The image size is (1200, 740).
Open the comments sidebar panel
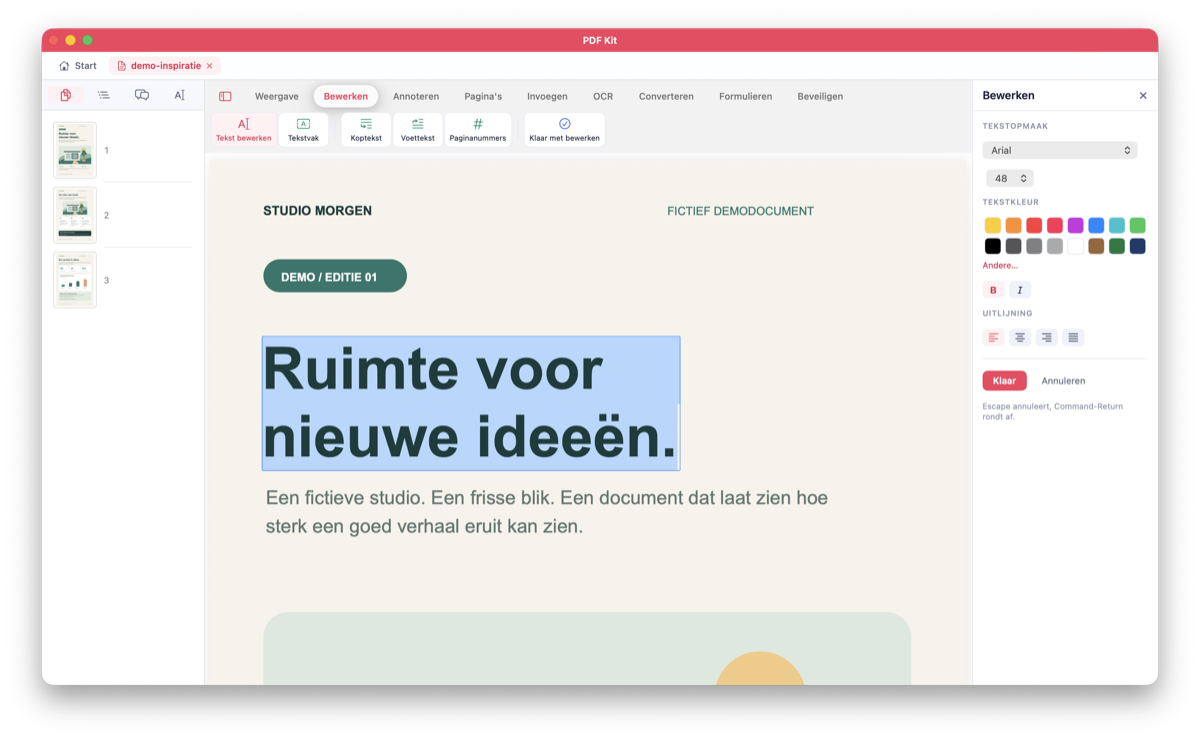pos(142,95)
